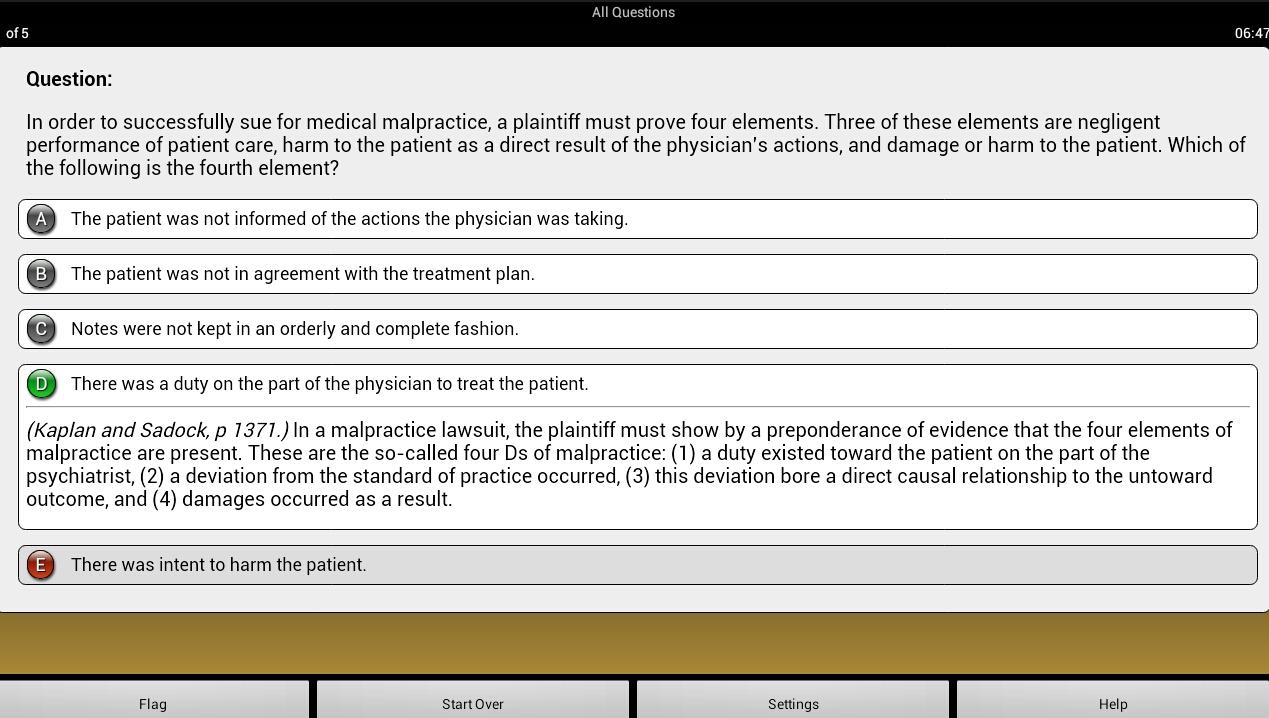Tap the Start Over button
The image size is (1269, 718).
point(473,700)
